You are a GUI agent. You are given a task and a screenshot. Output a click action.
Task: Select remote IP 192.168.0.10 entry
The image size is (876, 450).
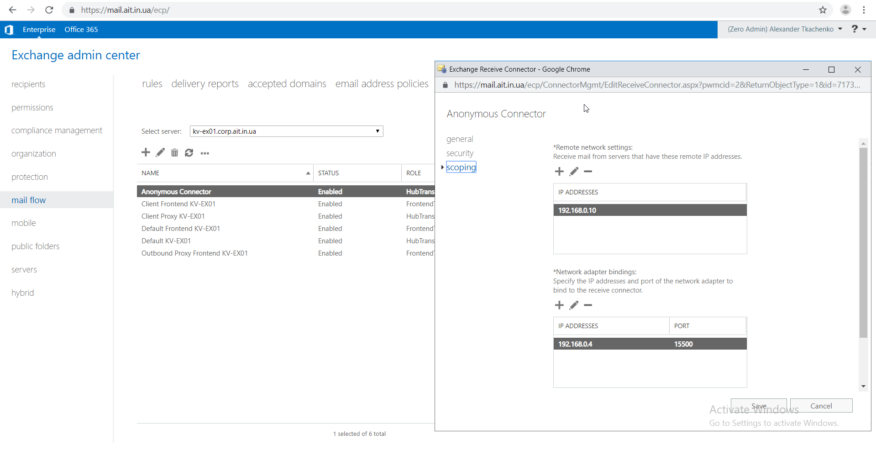650,210
